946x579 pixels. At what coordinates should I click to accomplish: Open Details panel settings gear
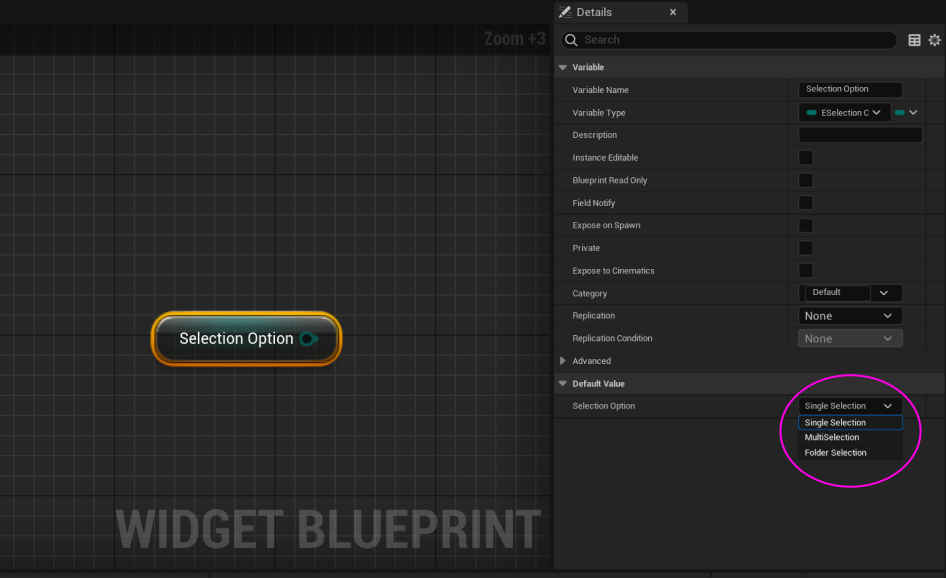click(934, 40)
